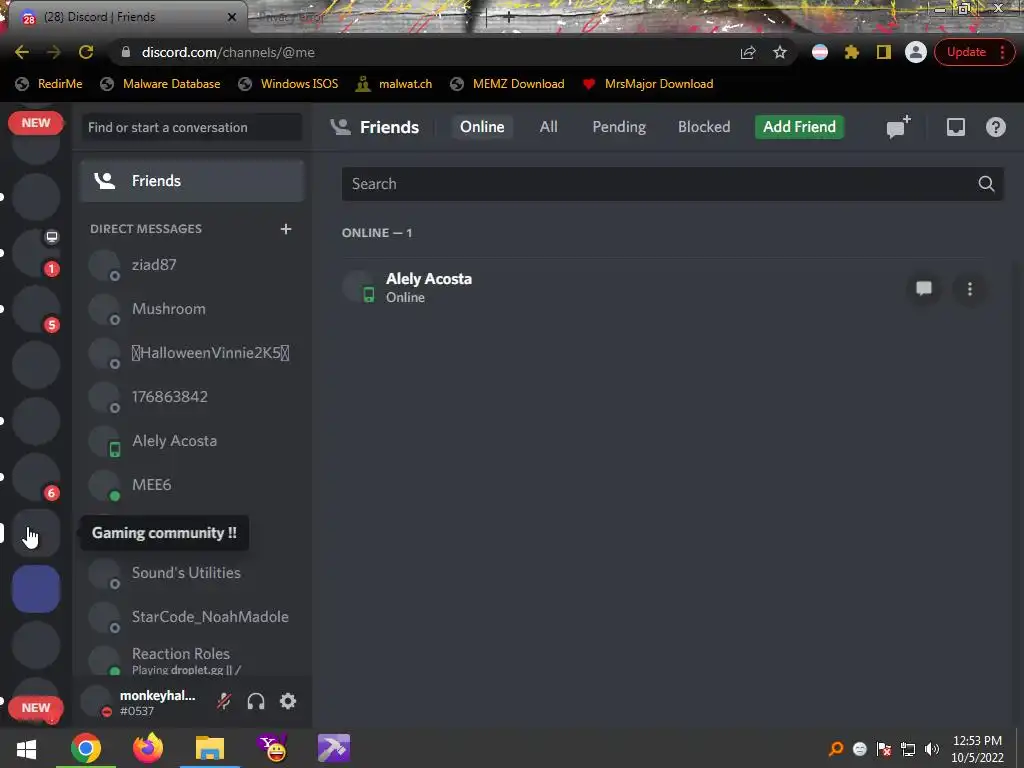The width and height of the screenshot is (1024, 768).
Task: Open the server with the 1 badge
Action: (36, 253)
